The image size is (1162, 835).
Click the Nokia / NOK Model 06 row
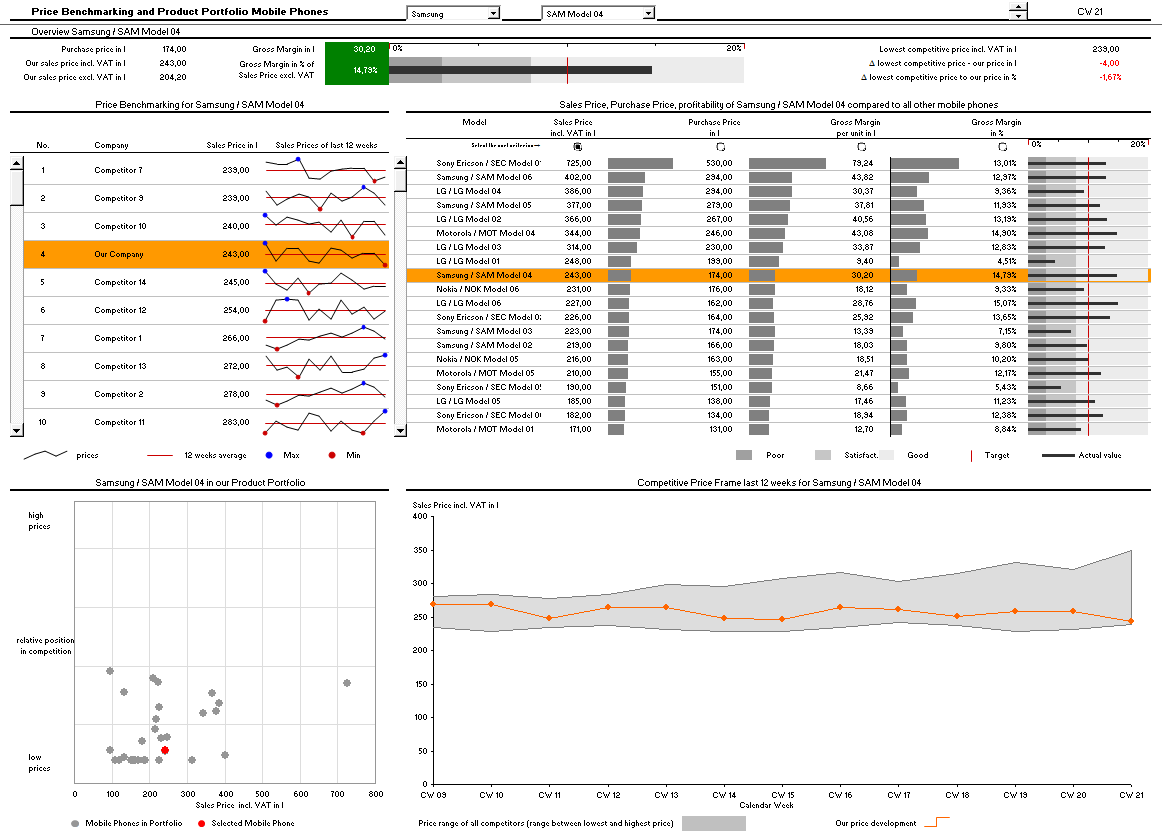pos(778,290)
